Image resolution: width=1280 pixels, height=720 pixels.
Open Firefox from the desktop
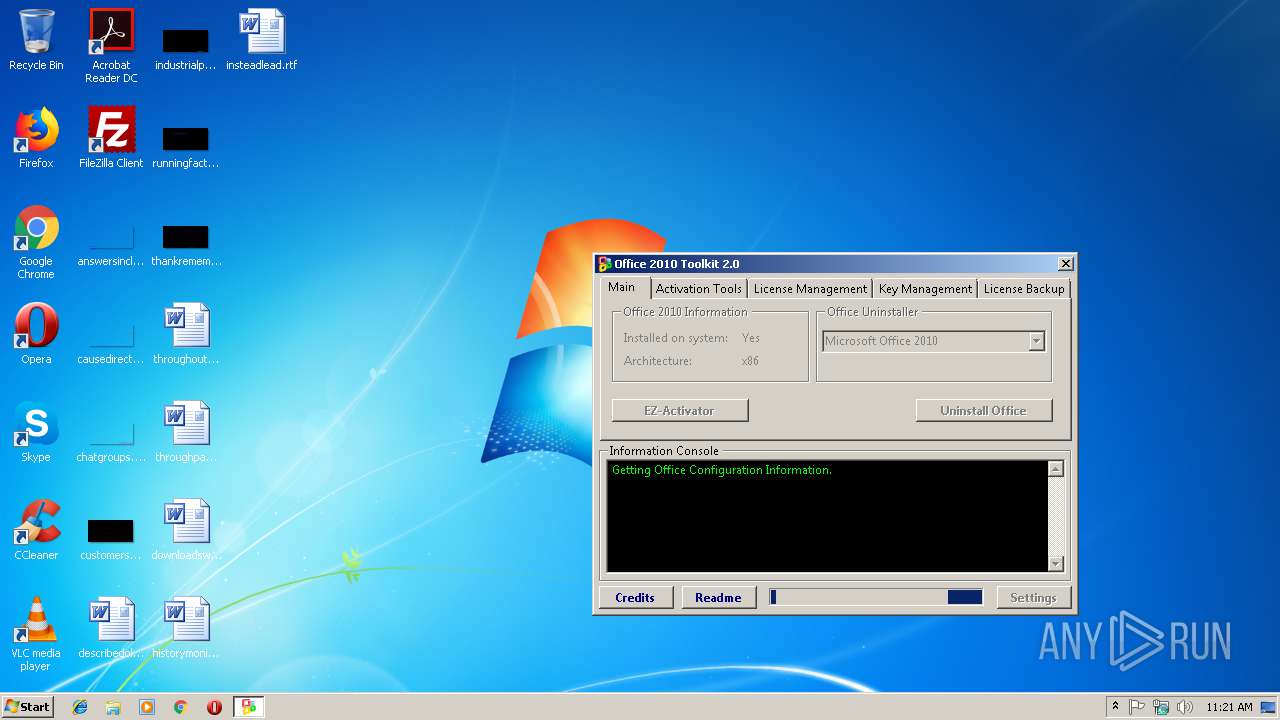point(36,139)
